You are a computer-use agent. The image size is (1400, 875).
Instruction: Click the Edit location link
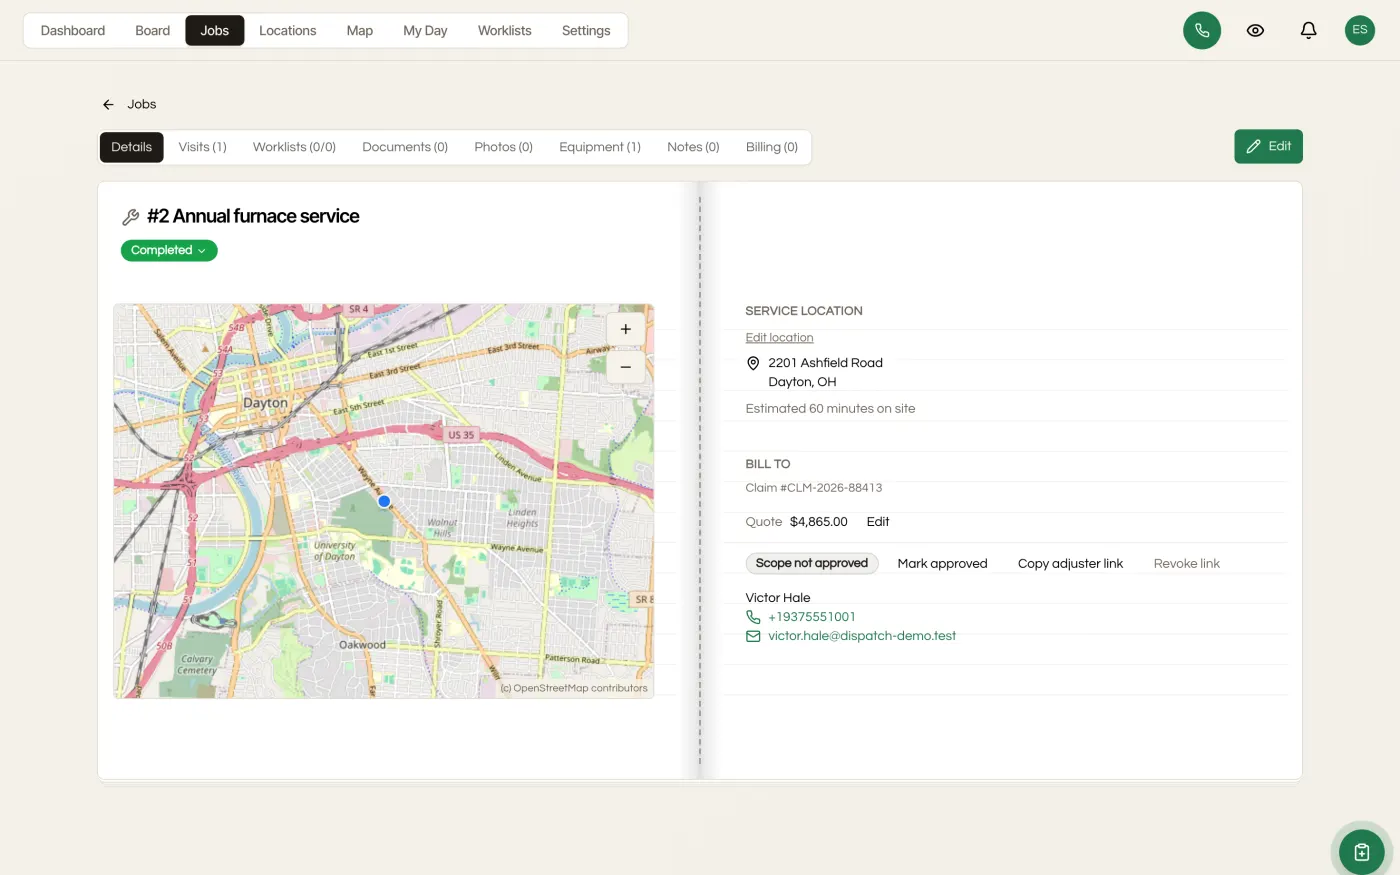pyautogui.click(x=779, y=337)
